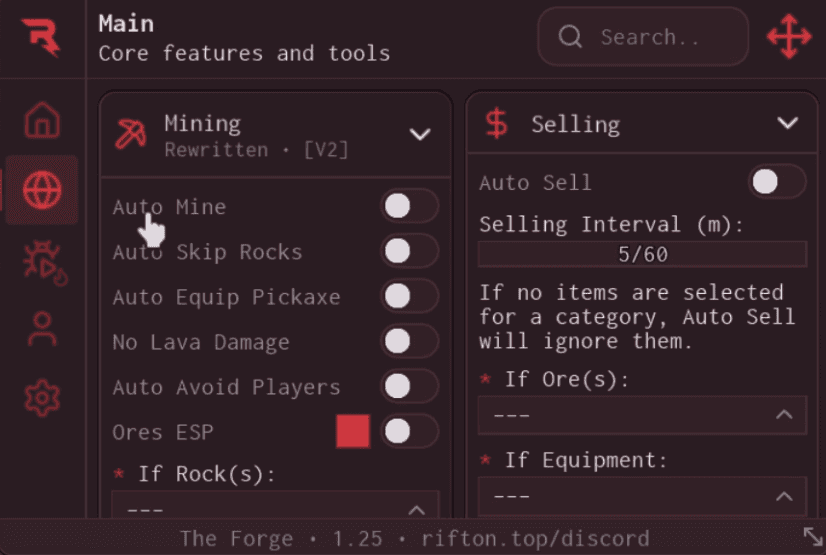Click the Ores ESP red color swatch

[353, 431]
